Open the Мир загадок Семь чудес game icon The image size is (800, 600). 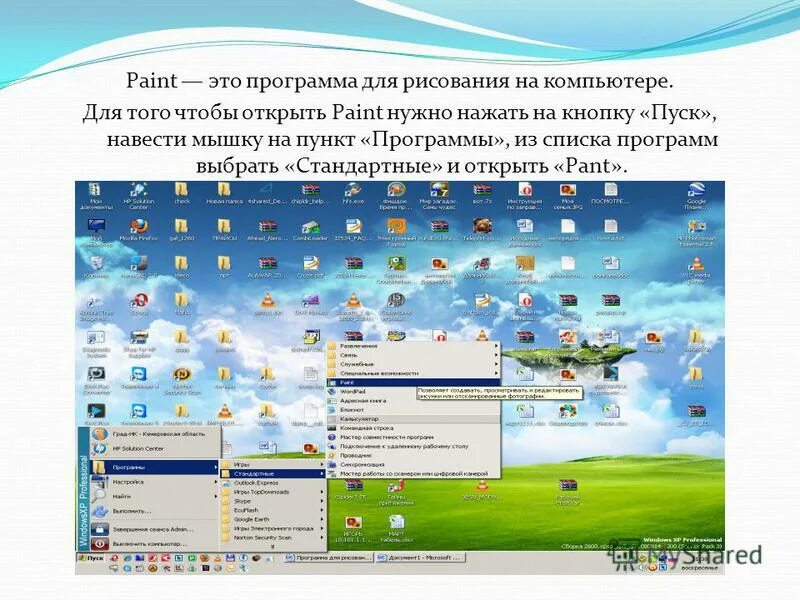click(438, 196)
